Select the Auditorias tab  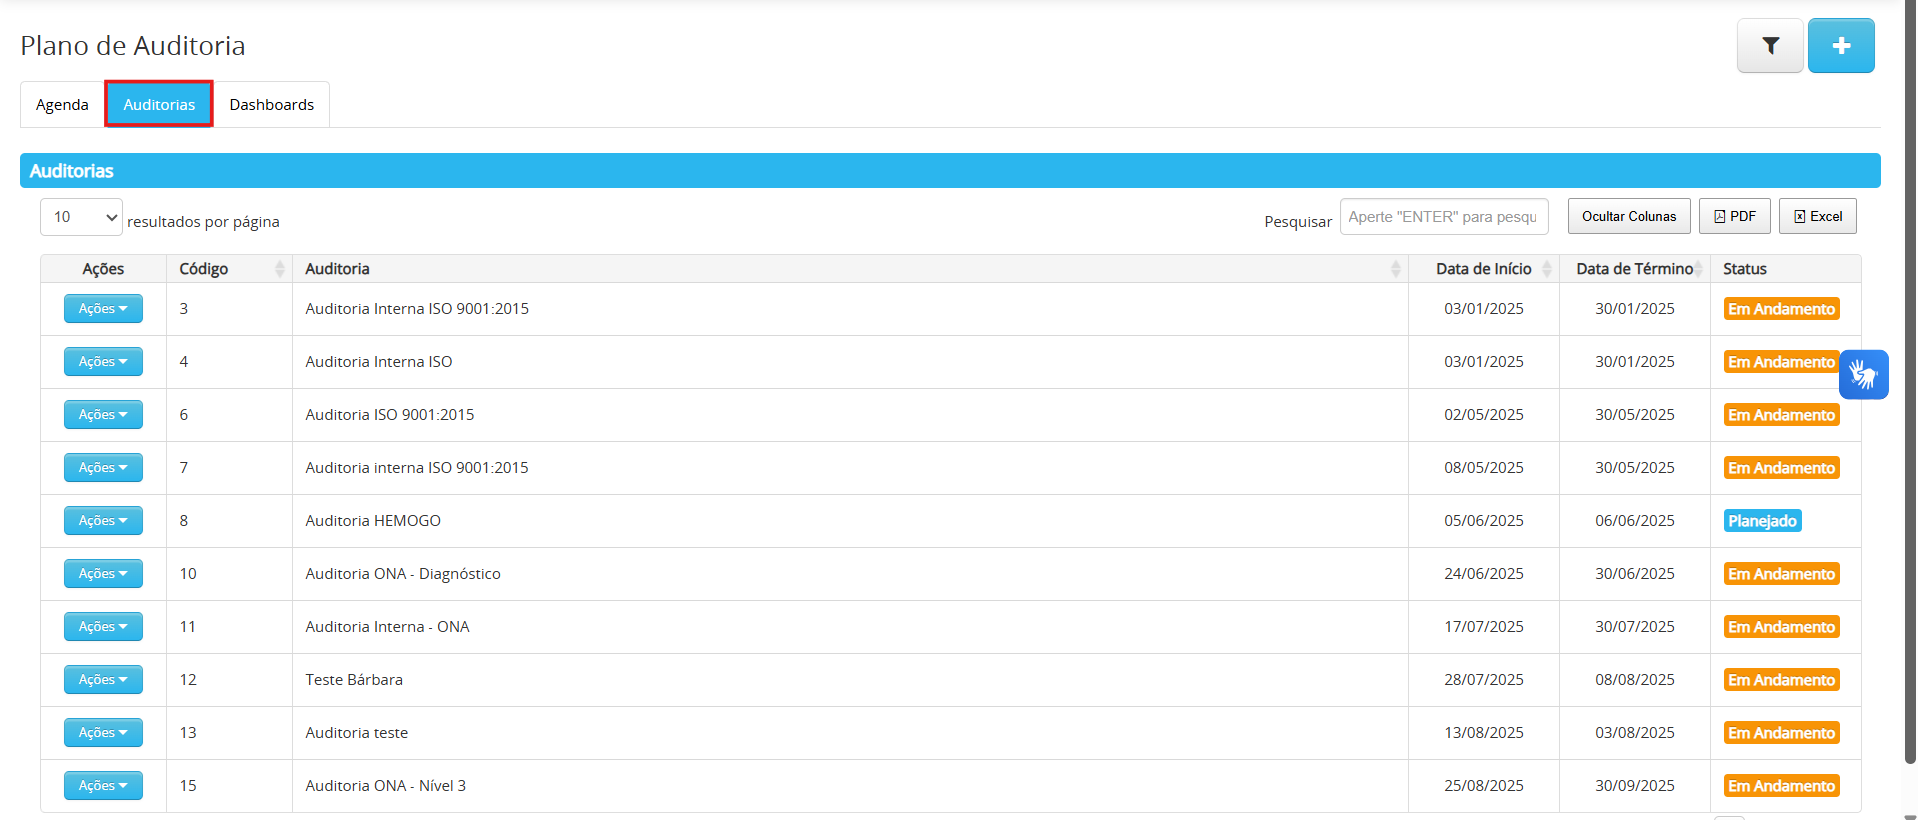(x=159, y=105)
